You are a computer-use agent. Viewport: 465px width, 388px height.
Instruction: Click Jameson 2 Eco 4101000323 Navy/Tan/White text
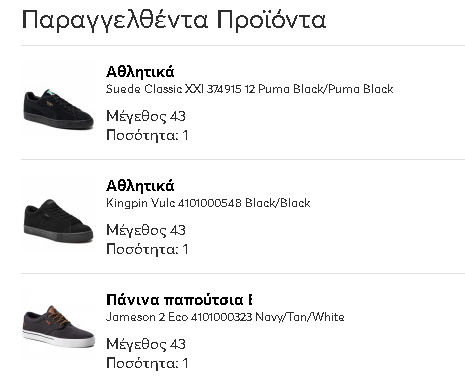(225, 317)
